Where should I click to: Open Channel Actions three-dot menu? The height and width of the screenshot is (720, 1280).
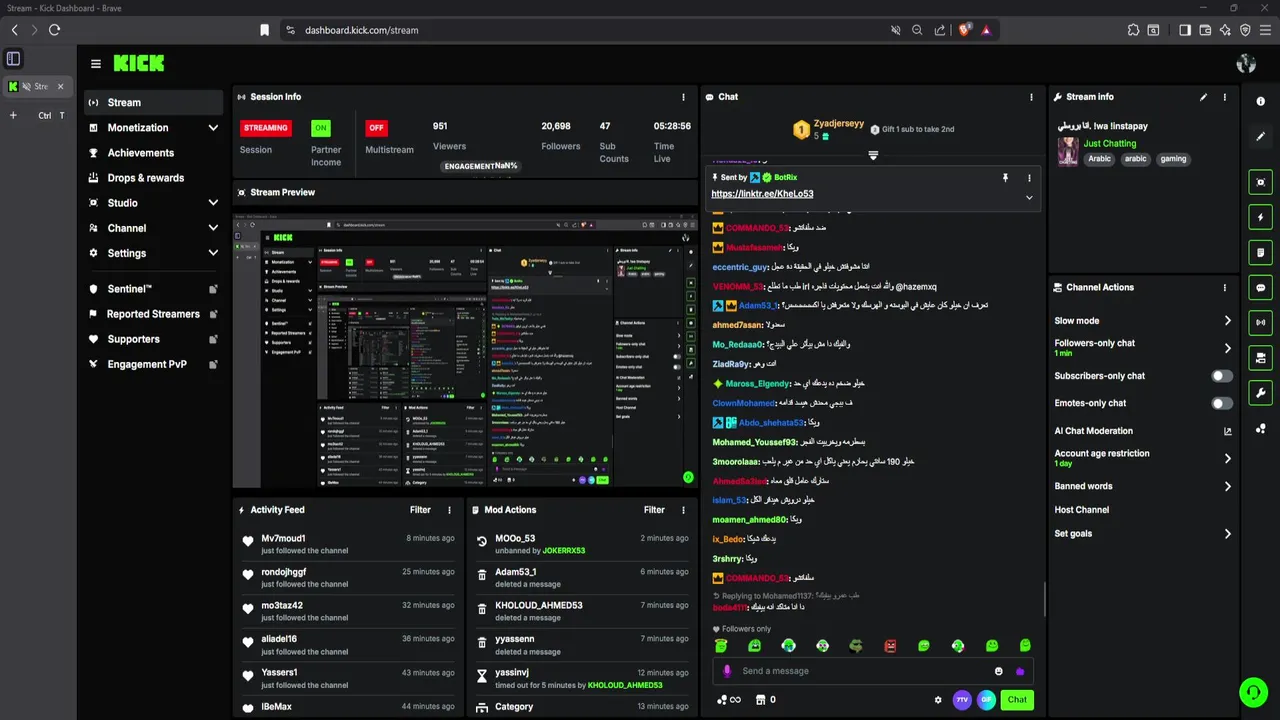[x=1225, y=287]
